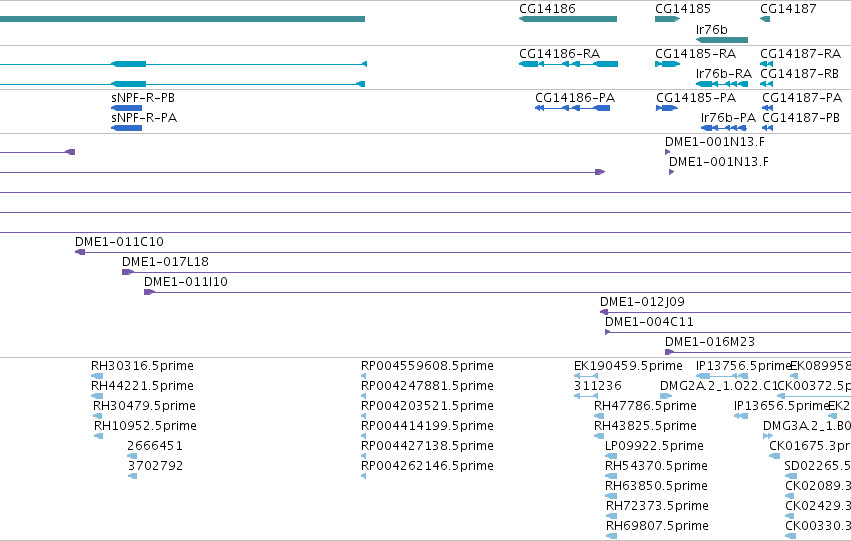Select the 2666451 feature label
The image size is (851, 541).
155,446
